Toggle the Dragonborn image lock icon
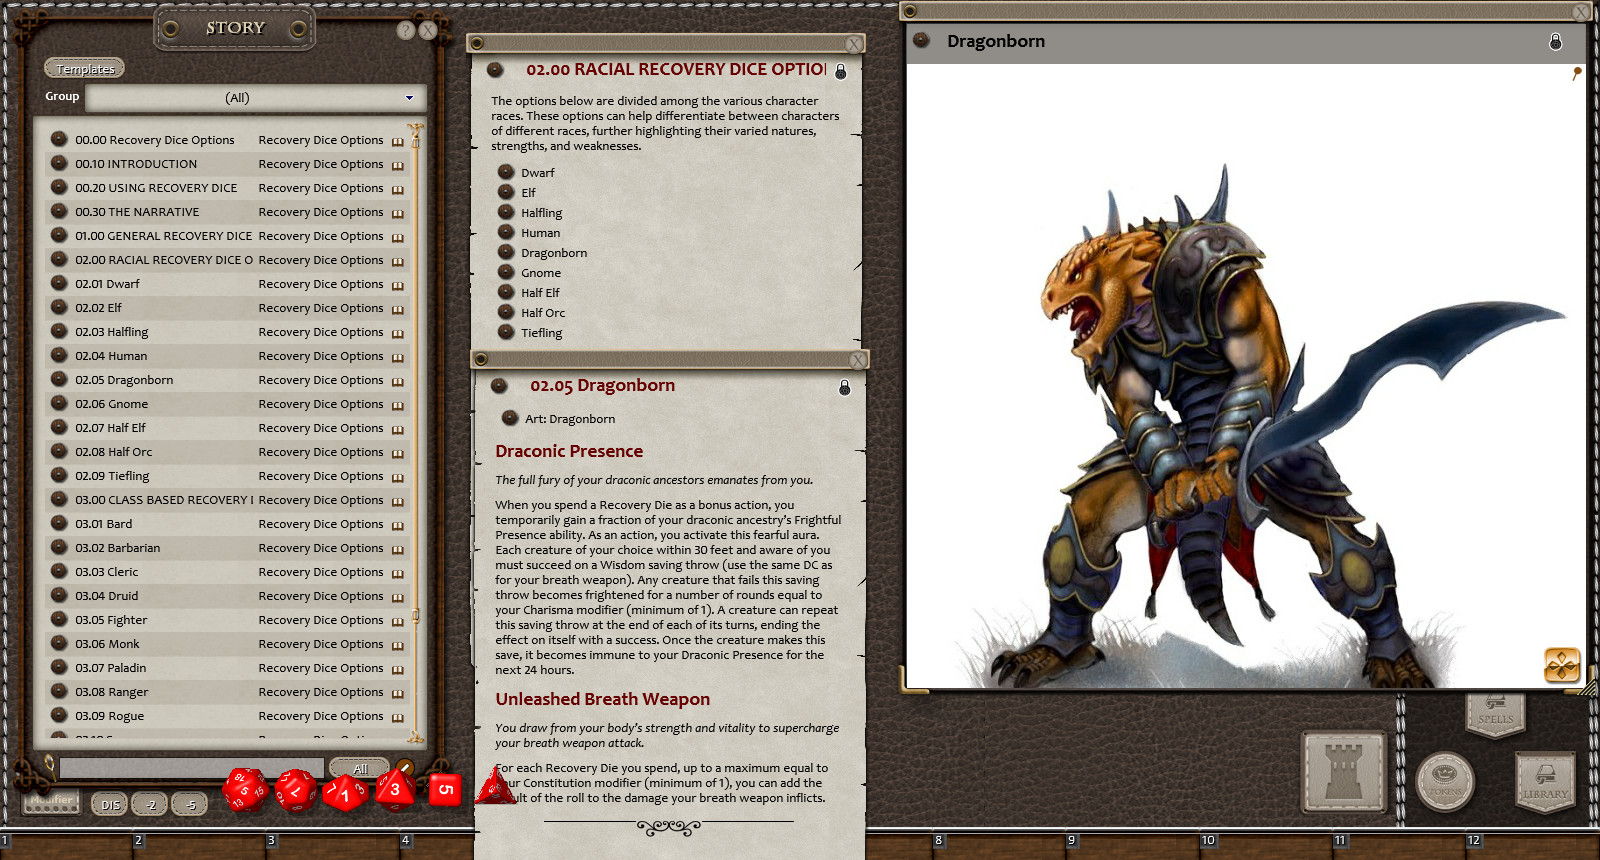Image resolution: width=1600 pixels, height=860 pixels. [1555, 41]
